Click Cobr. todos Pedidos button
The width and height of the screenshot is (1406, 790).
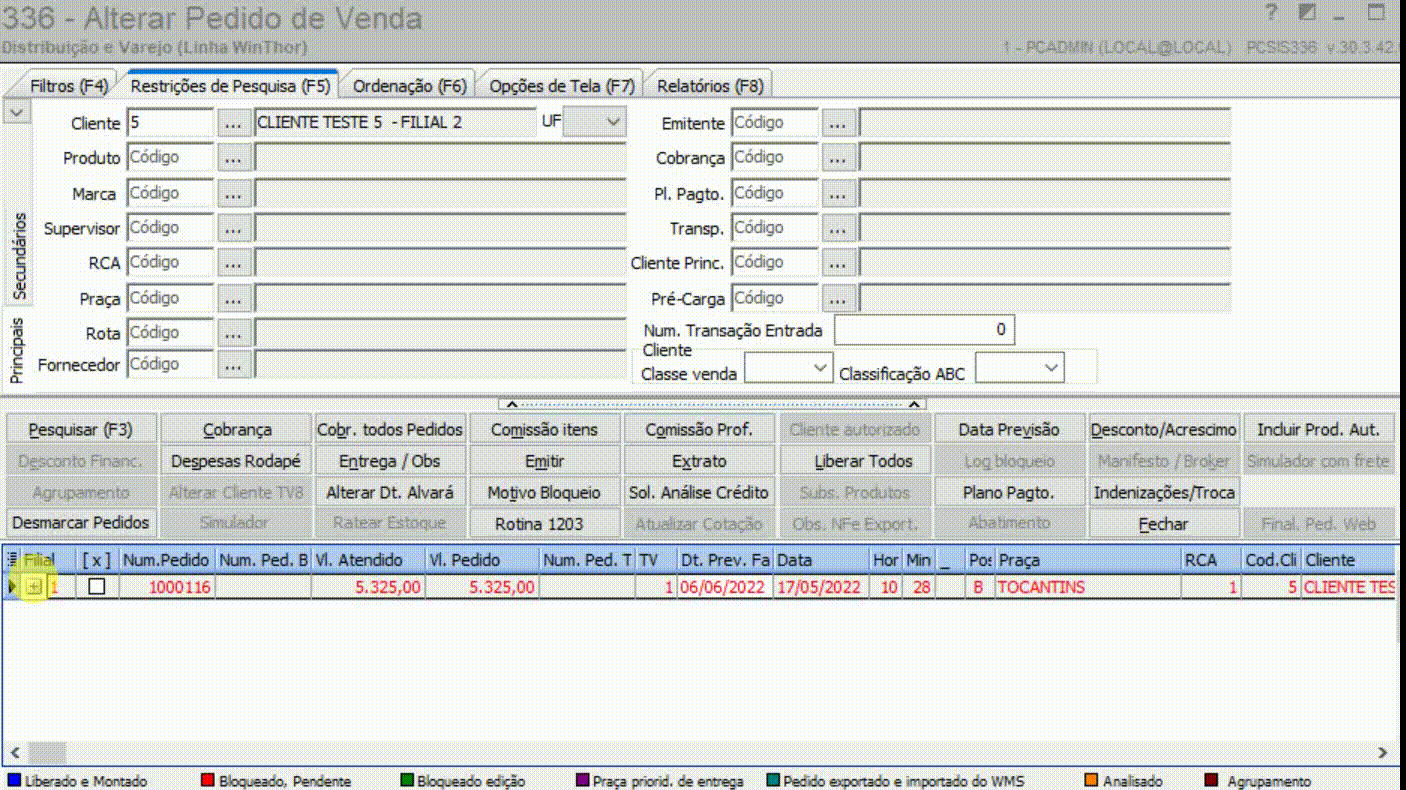pyautogui.click(x=390, y=430)
